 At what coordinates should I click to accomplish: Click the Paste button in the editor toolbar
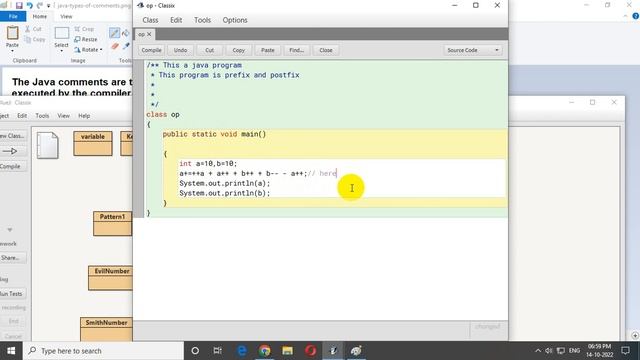[268, 50]
